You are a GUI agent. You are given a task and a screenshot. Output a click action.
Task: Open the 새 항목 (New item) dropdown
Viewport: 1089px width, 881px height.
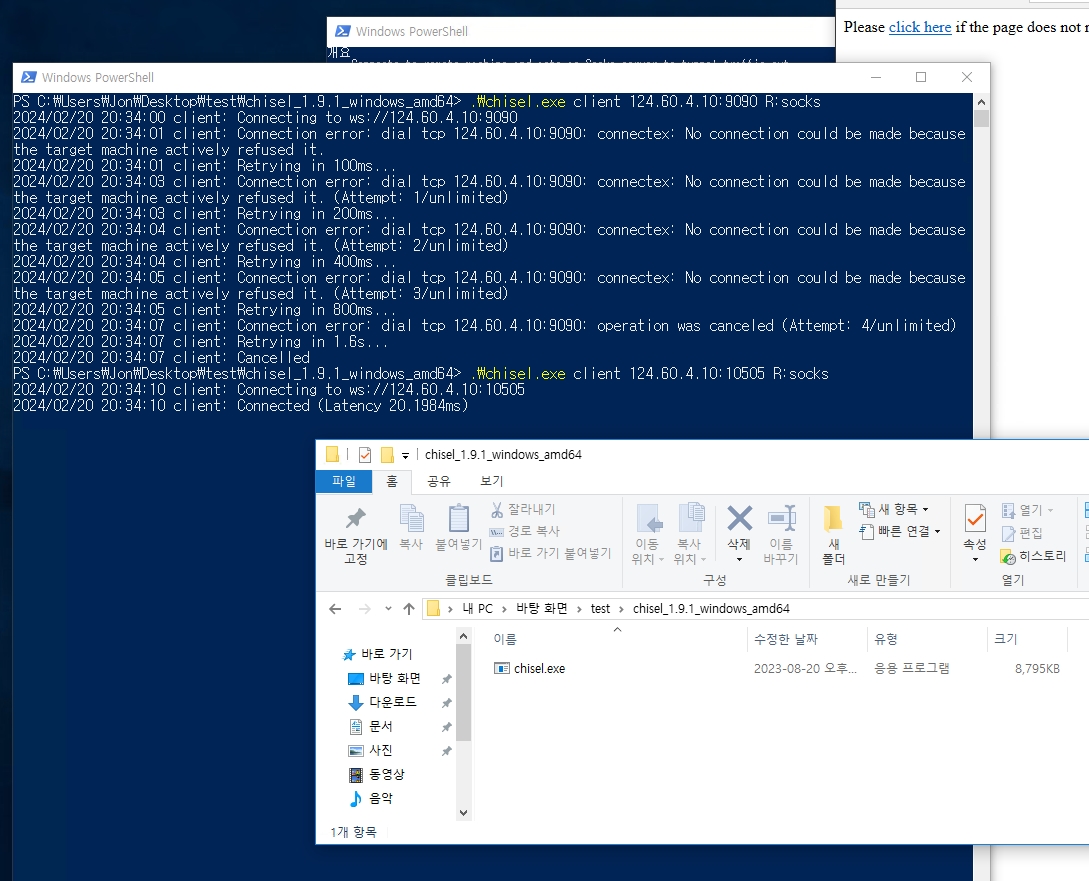(893, 509)
